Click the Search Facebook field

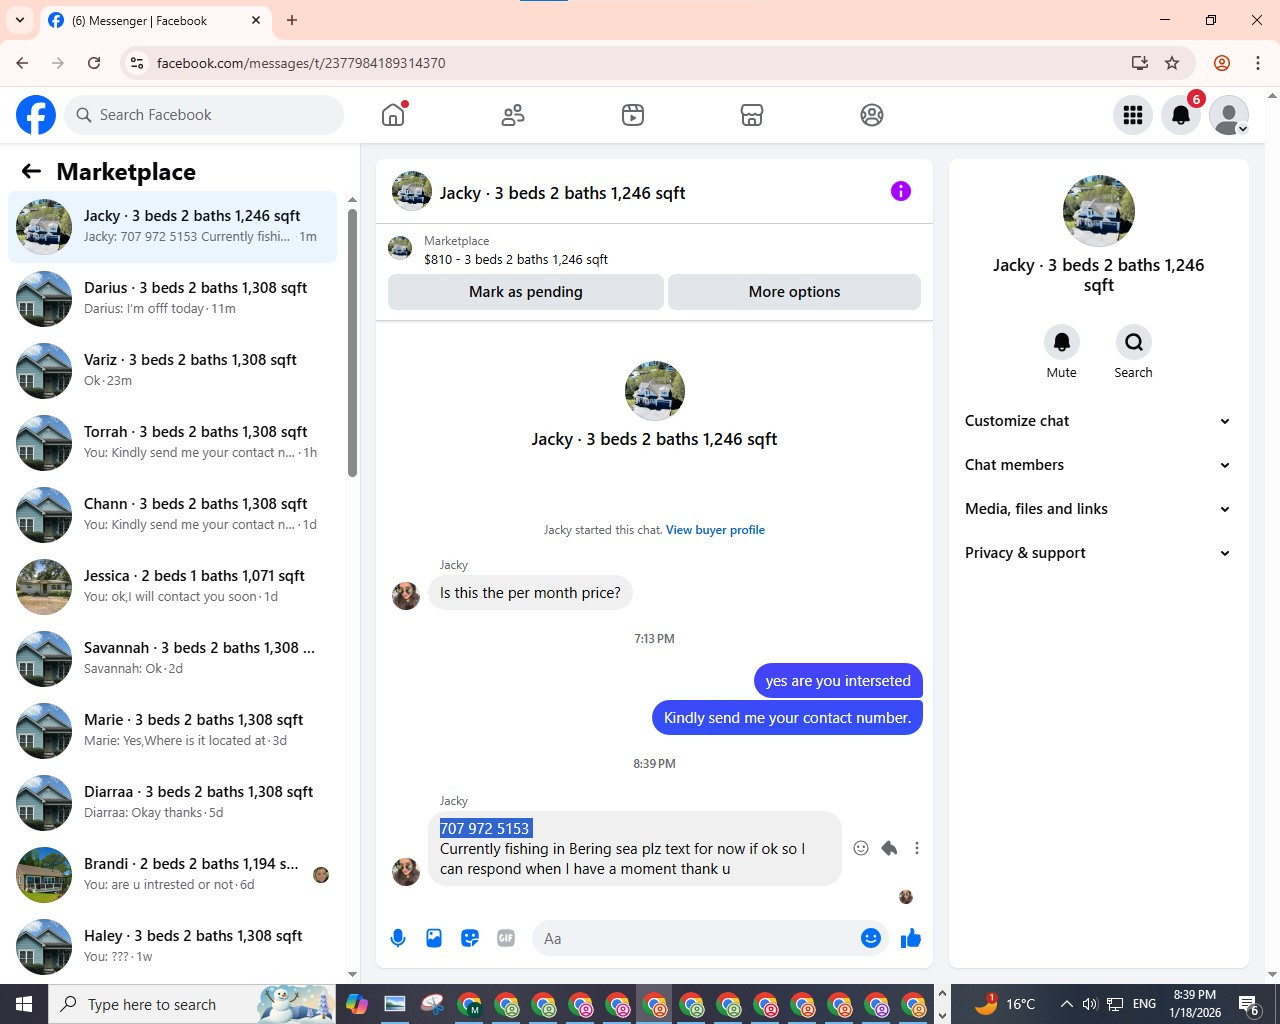(205, 115)
